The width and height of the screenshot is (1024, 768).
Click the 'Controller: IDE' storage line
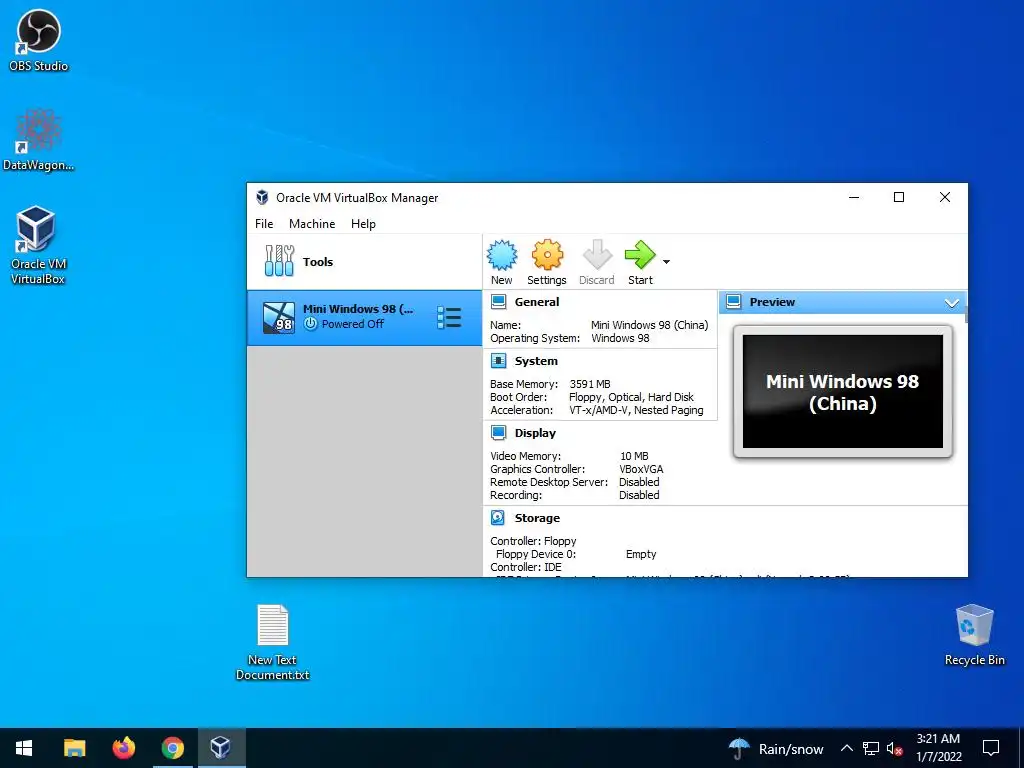526,567
